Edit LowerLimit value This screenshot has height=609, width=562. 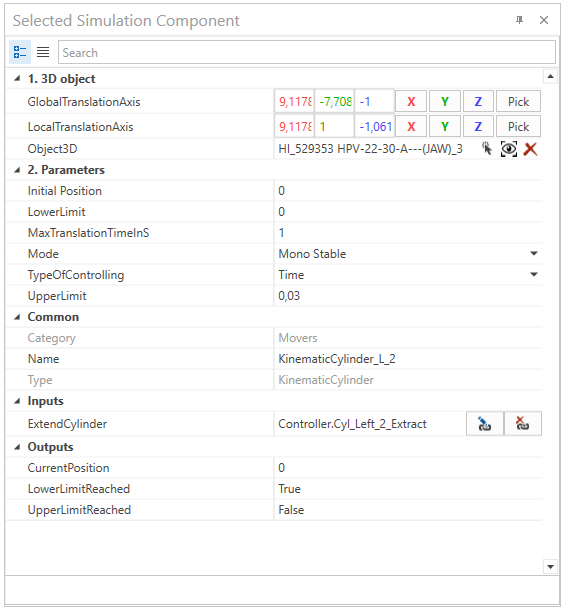[408, 212]
